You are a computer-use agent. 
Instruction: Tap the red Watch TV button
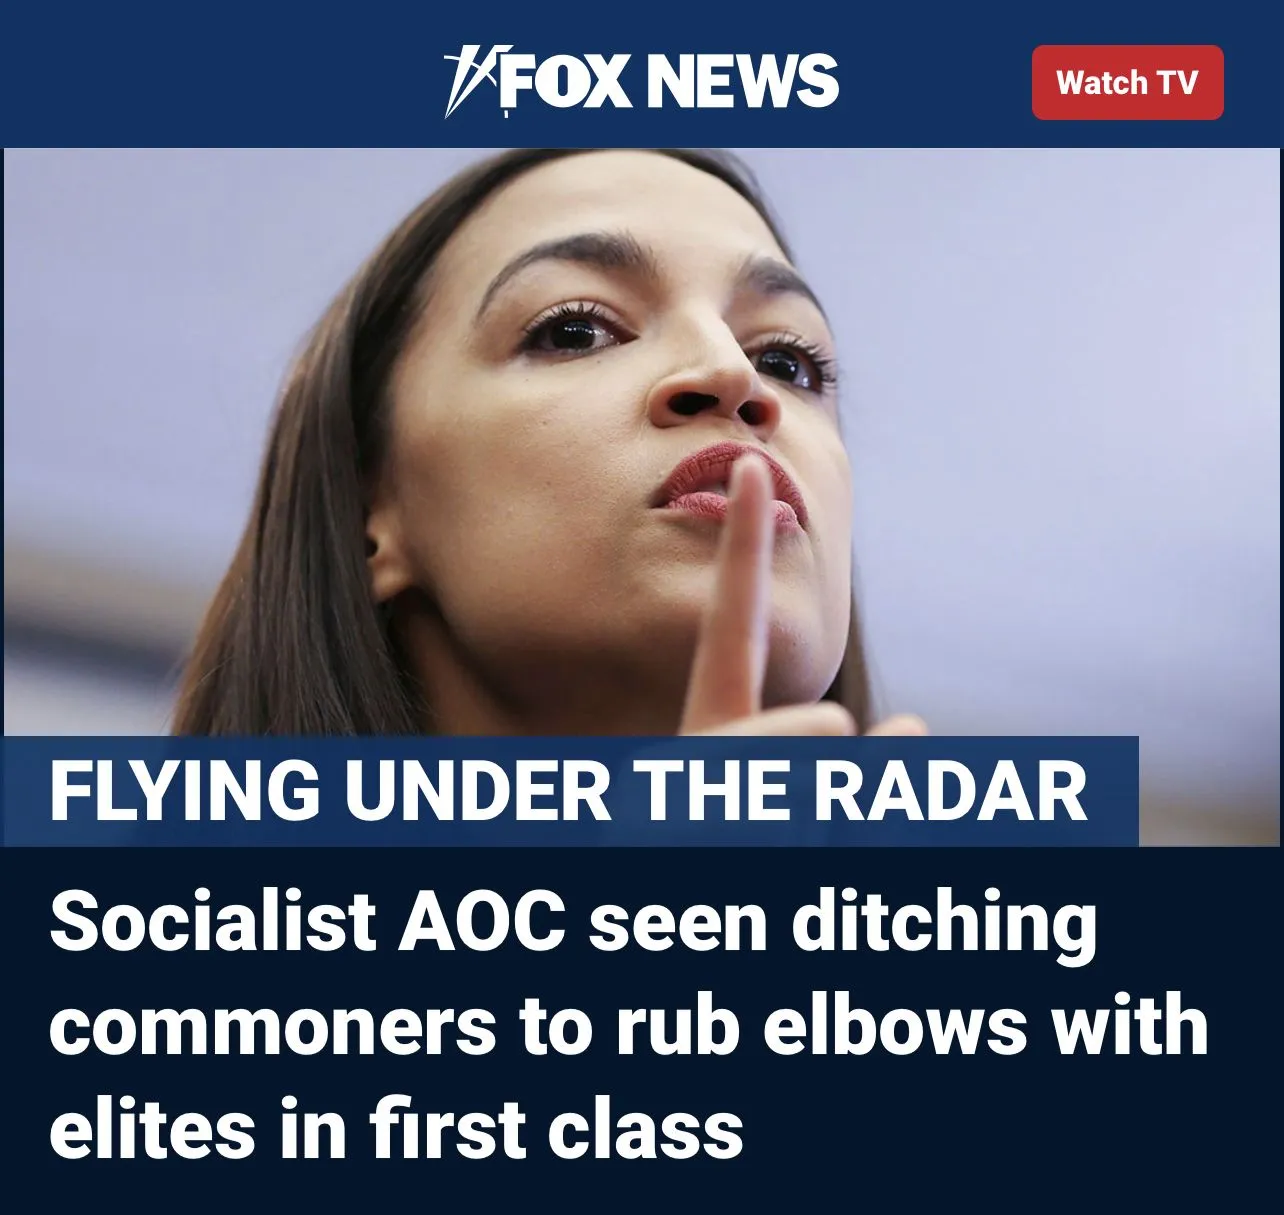pyautogui.click(x=1127, y=82)
